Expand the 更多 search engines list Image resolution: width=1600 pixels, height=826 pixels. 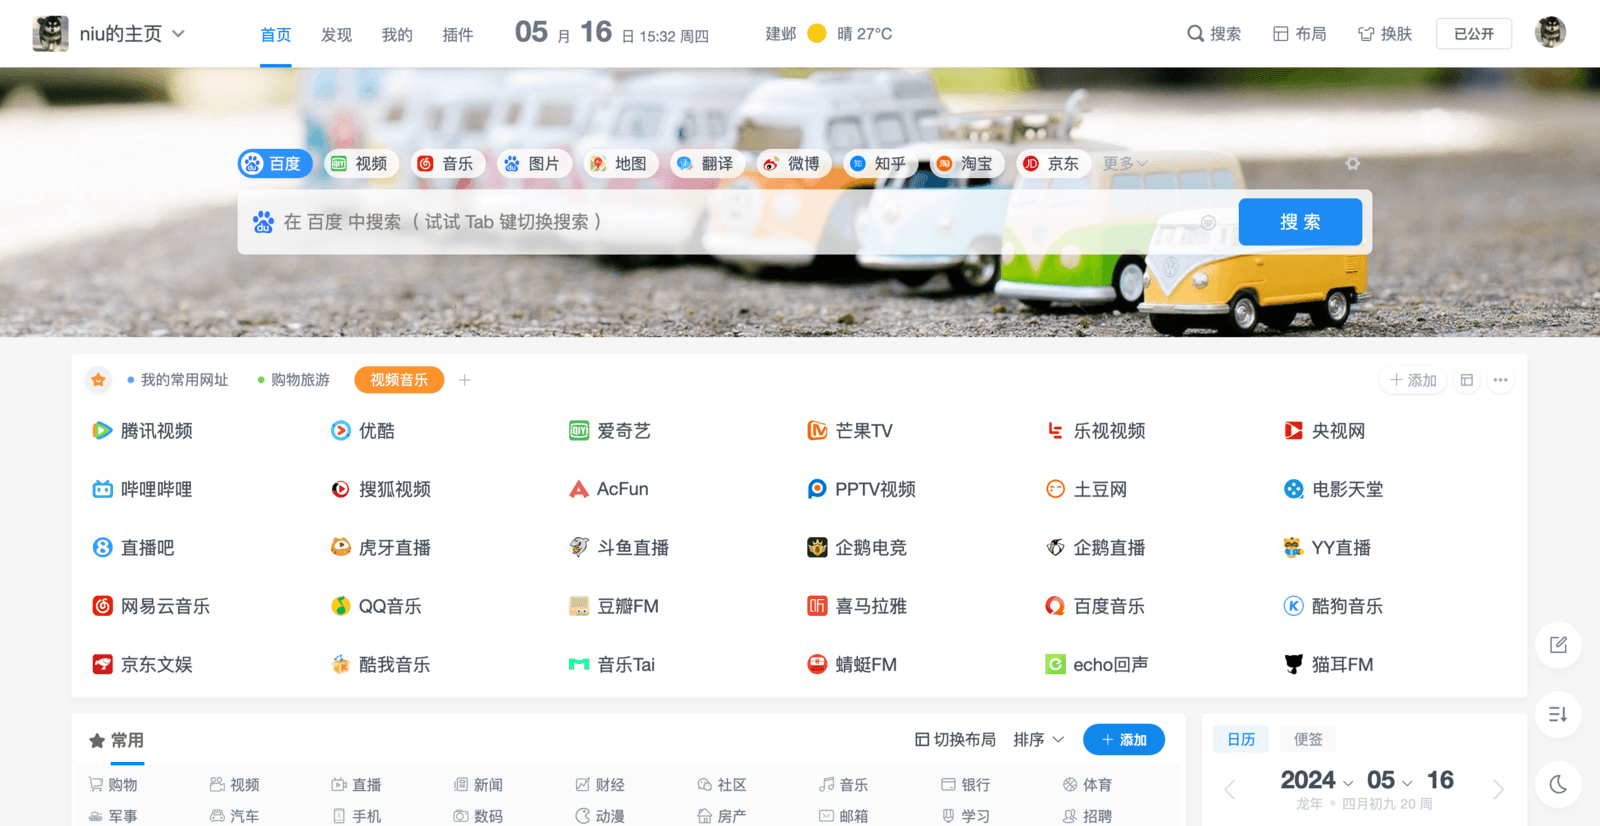(1125, 163)
